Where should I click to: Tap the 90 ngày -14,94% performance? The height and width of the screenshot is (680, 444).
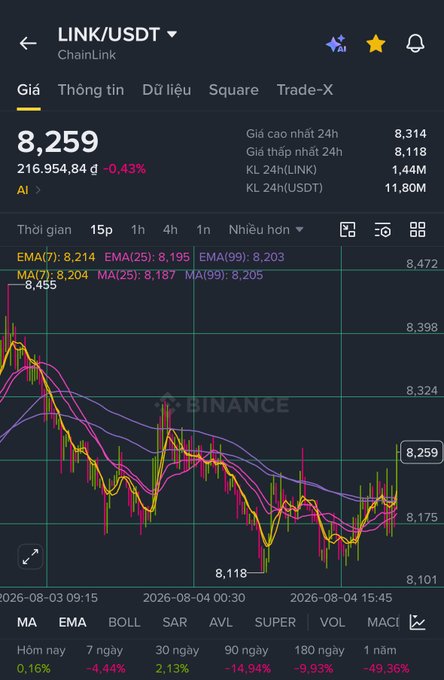pyautogui.click(x=247, y=659)
